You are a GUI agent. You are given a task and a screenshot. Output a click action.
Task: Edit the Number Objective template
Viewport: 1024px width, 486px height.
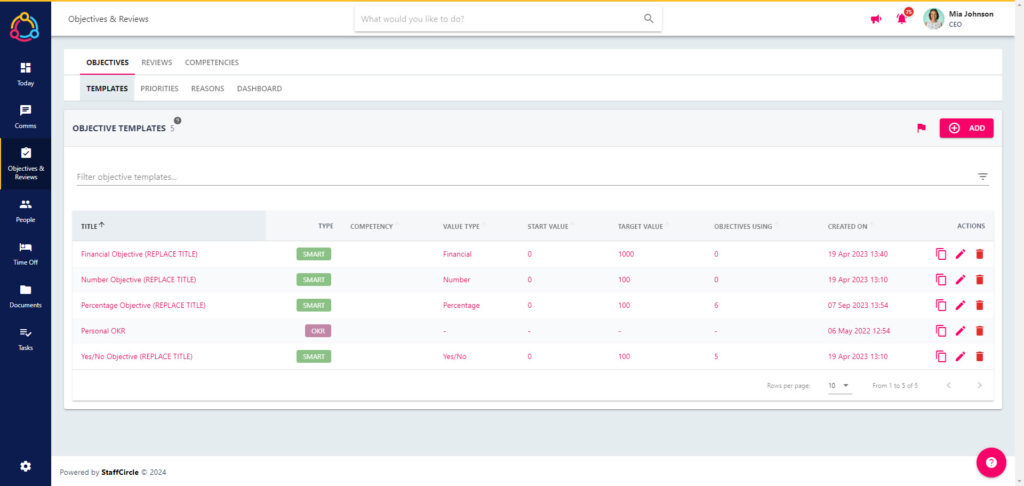(x=960, y=280)
